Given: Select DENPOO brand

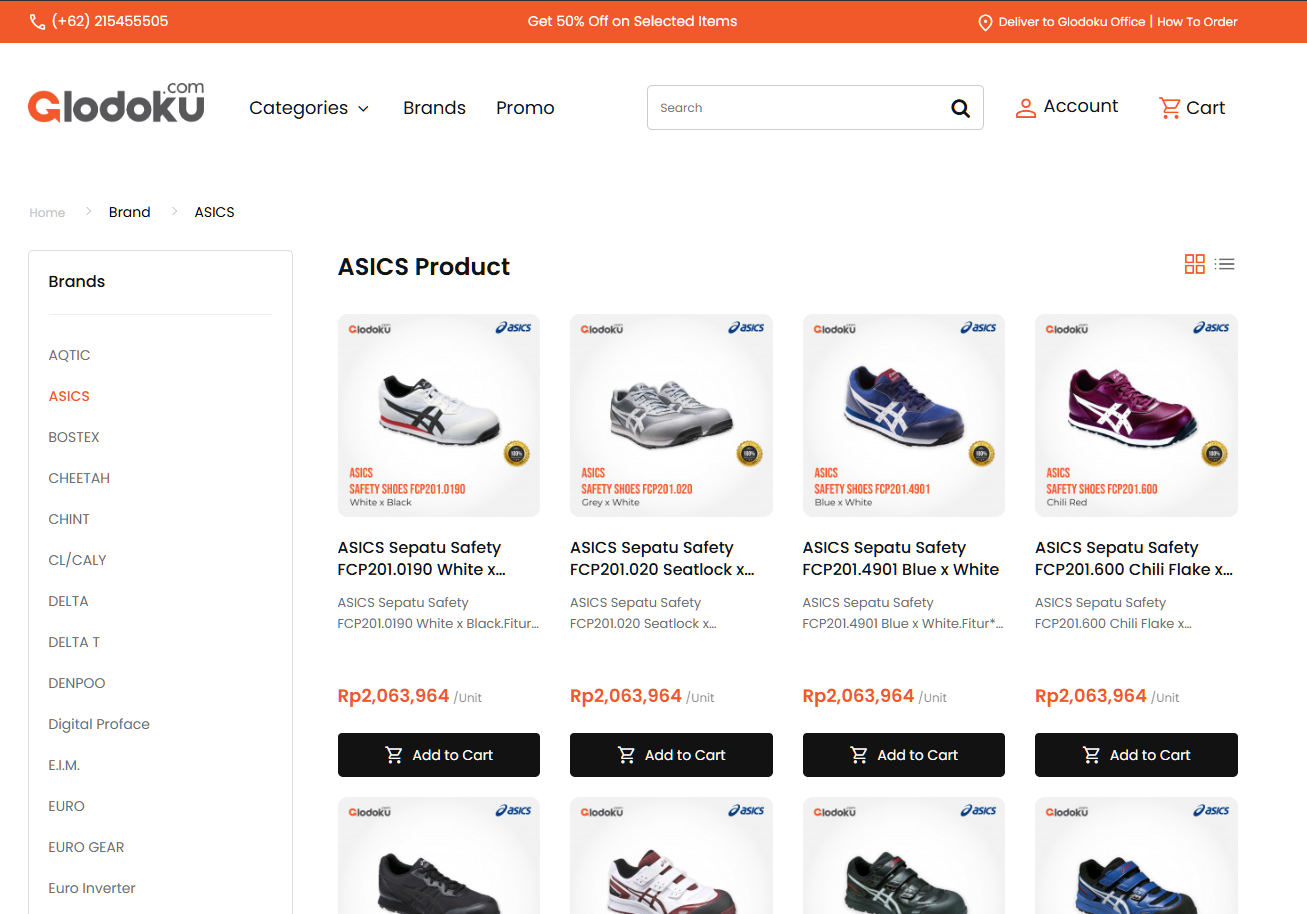Looking at the screenshot, I should [77, 683].
